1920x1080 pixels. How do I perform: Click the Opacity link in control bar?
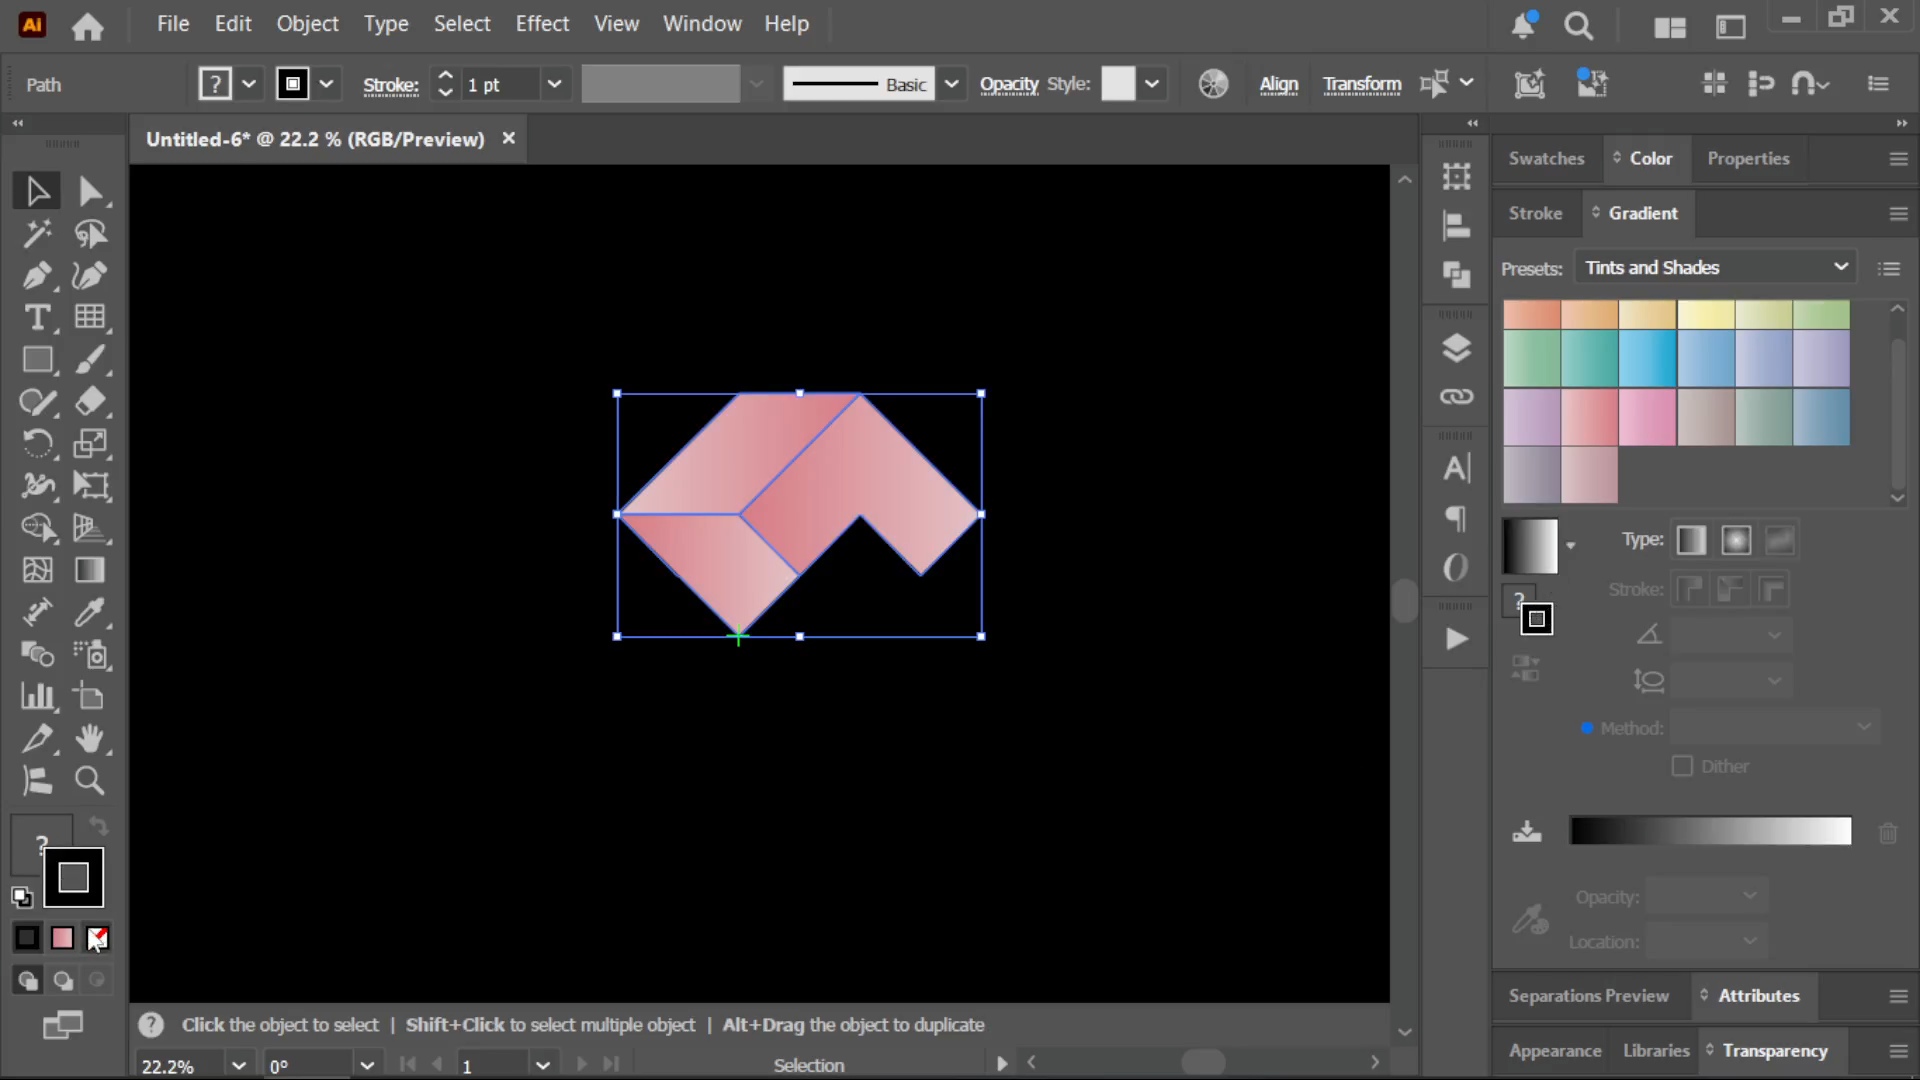[x=1009, y=84]
